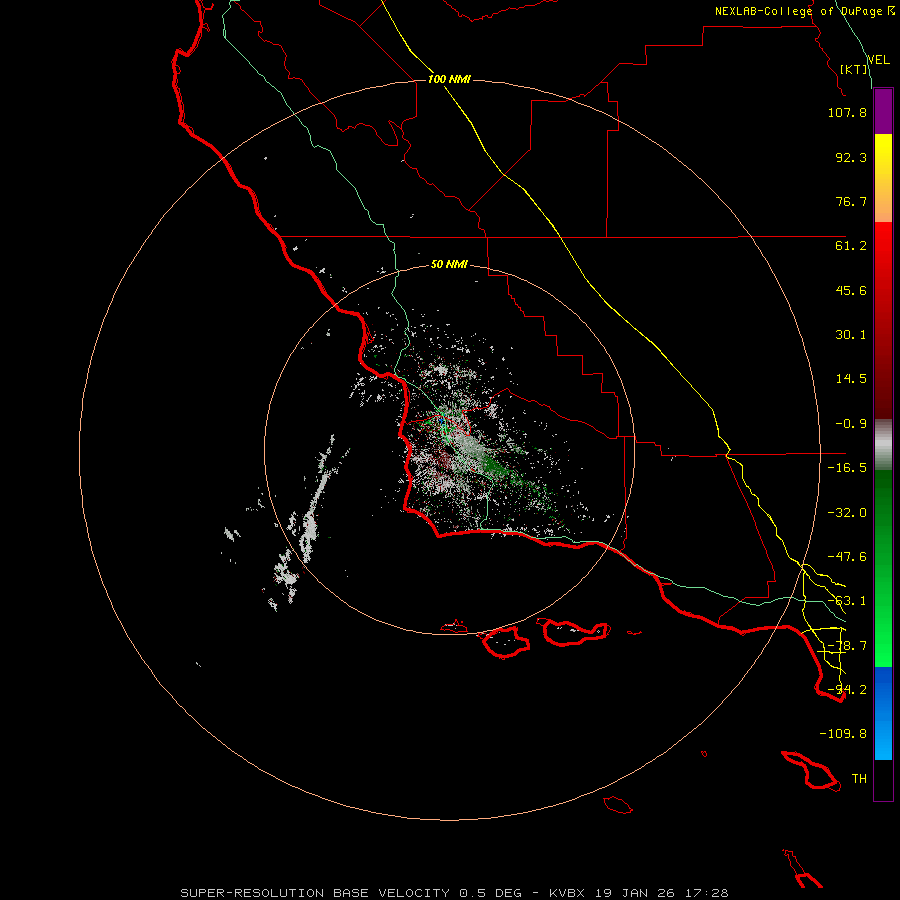The width and height of the screenshot is (900, 900).
Task: Click the 92.3 velocity scale value
Action: point(851,157)
